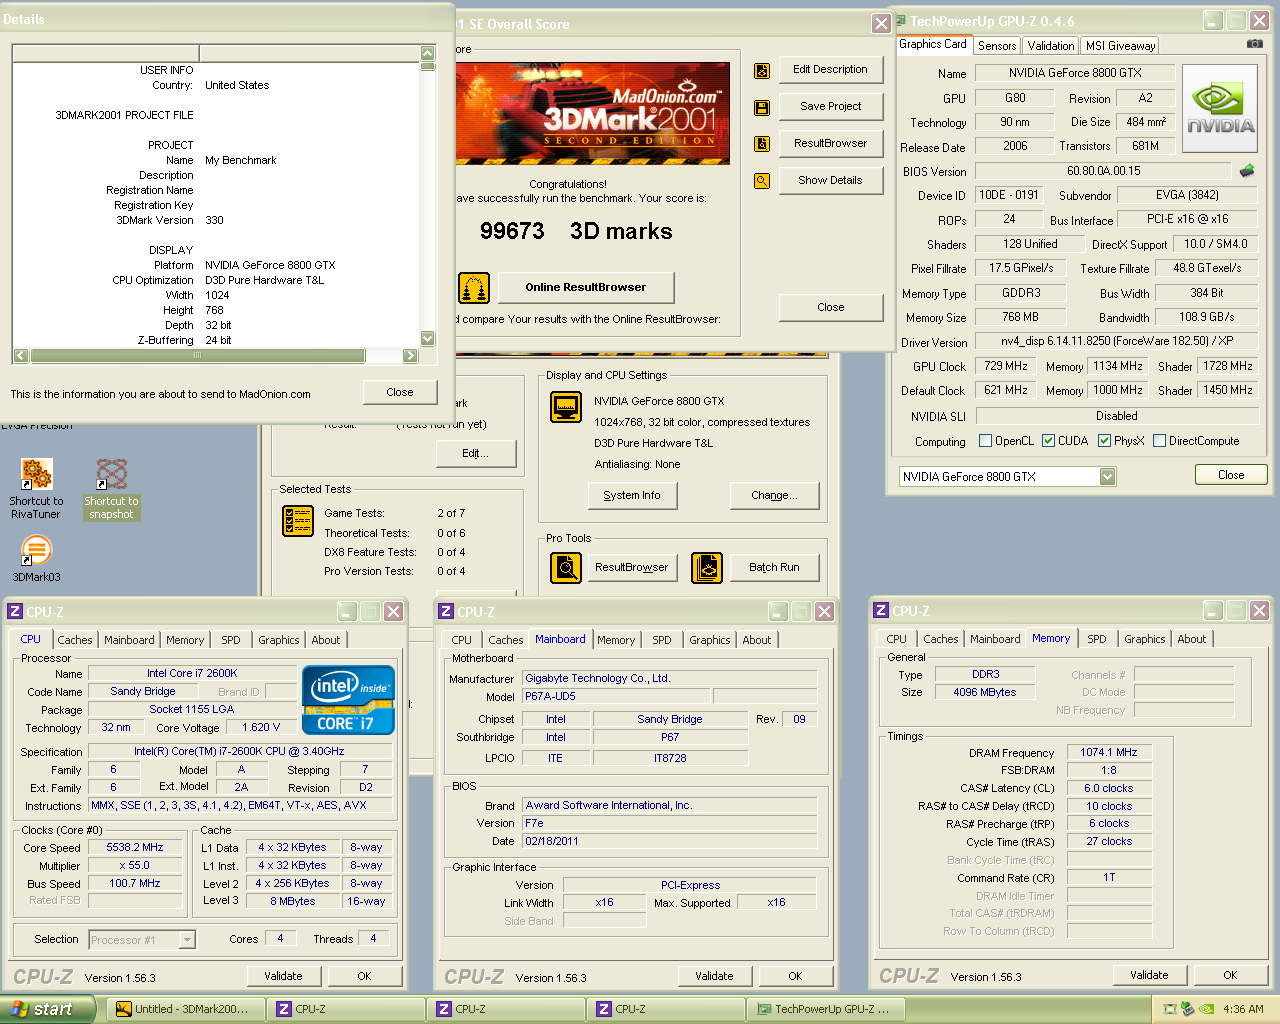The height and width of the screenshot is (1024, 1280).
Task: Open the Graphics tab in CPU-Z Memory window
Action: coord(1145,639)
